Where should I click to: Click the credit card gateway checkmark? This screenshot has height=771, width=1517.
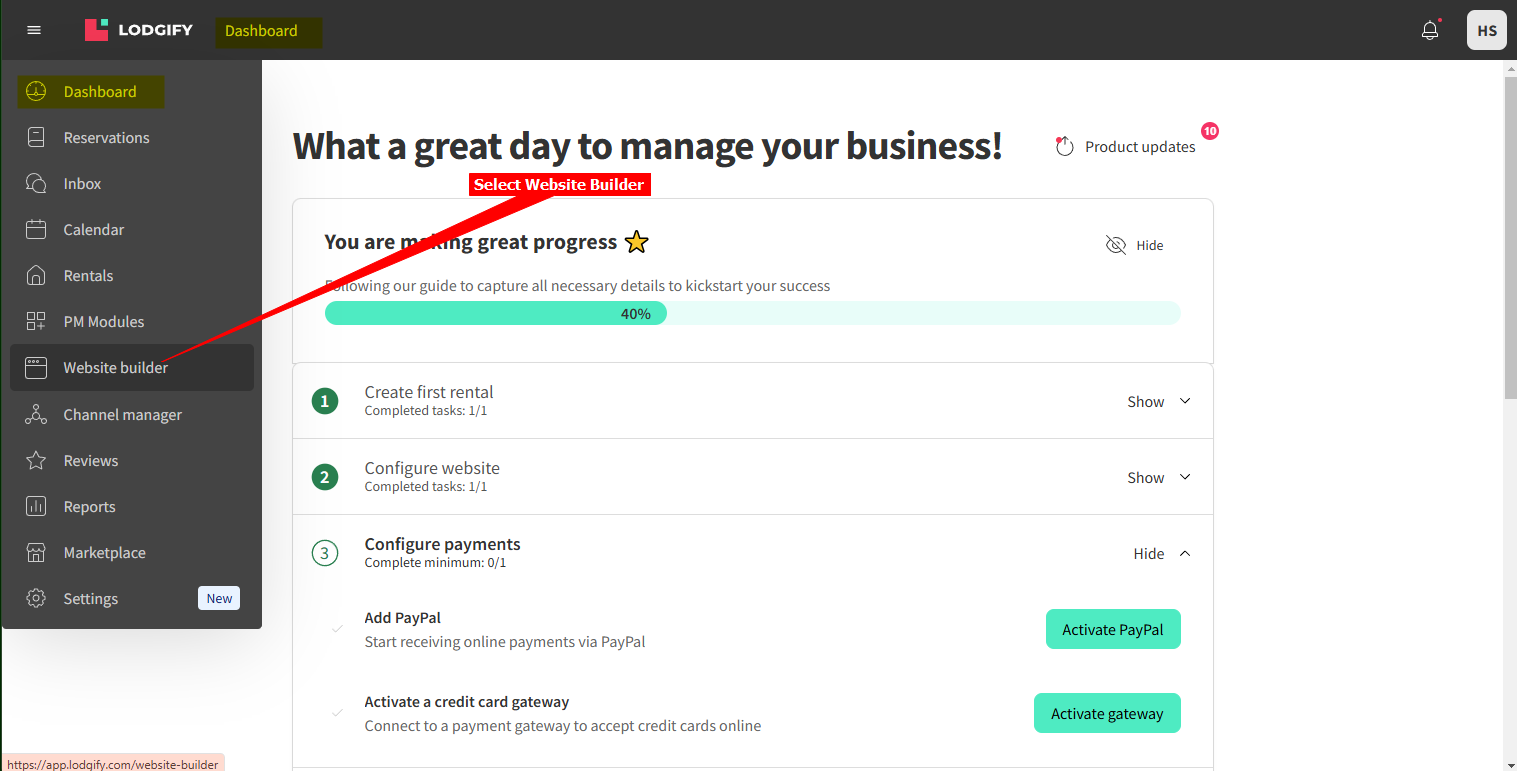[x=337, y=713]
